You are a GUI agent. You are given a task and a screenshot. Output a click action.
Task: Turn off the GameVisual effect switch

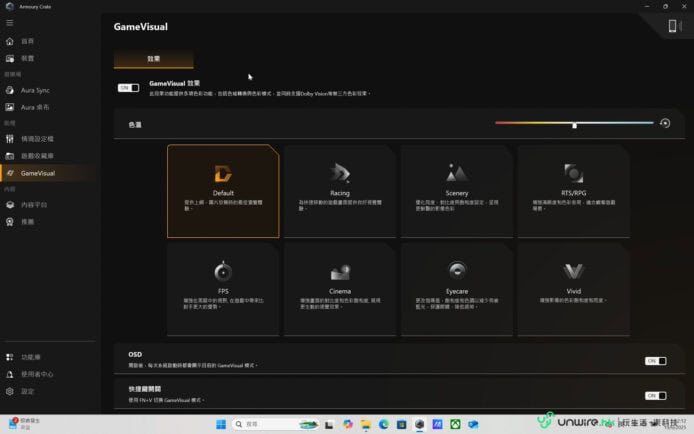coord(128,88)
